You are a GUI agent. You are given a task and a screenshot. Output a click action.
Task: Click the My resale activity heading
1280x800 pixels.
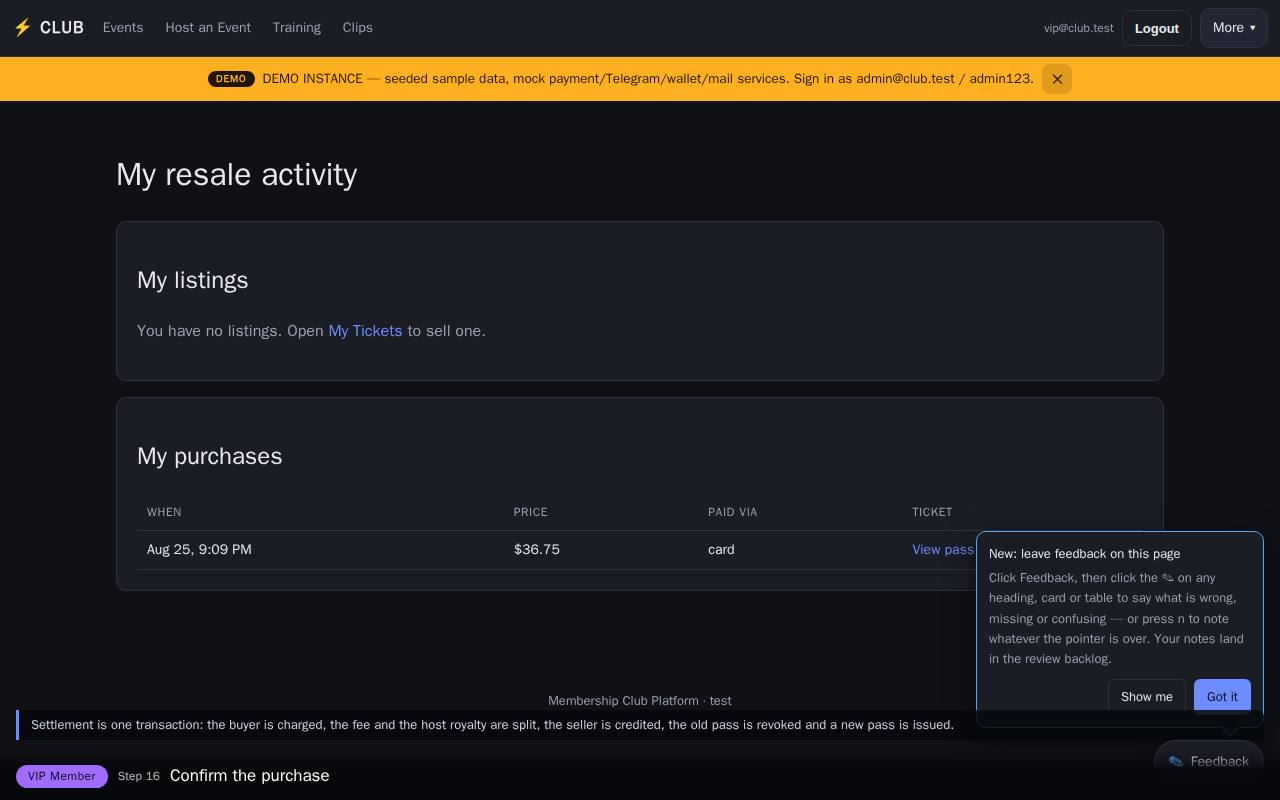pos(237,174)
